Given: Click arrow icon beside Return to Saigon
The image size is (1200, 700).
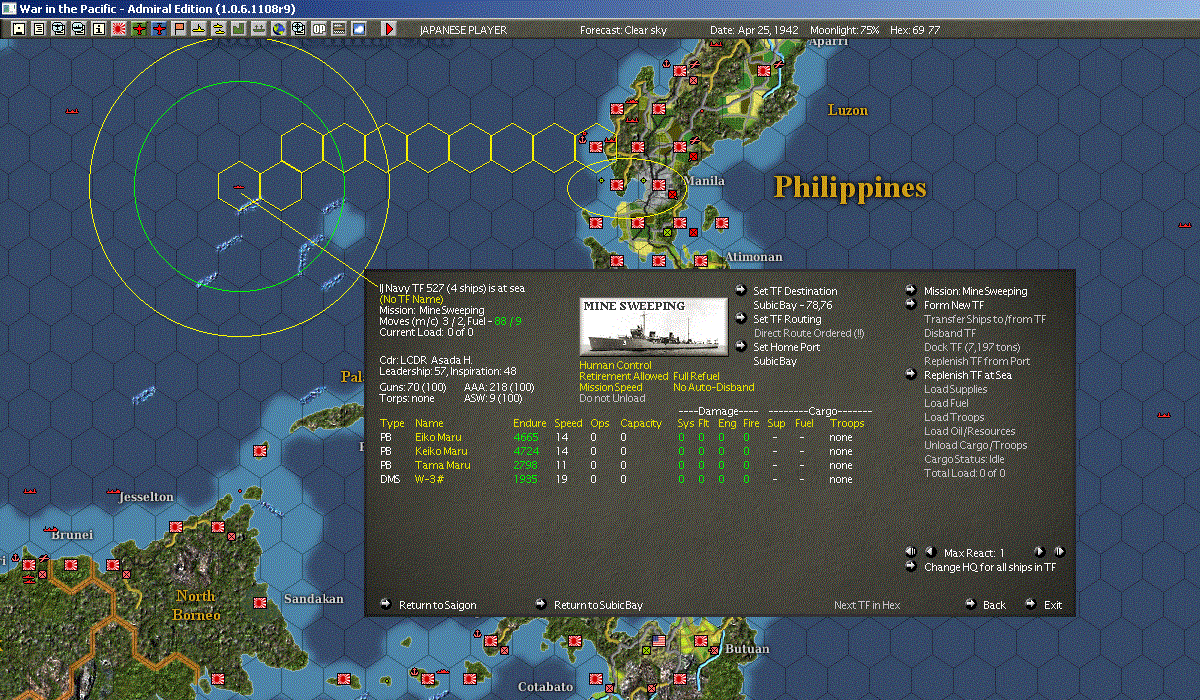Looking at the screenshot, I should pos(386,604).
